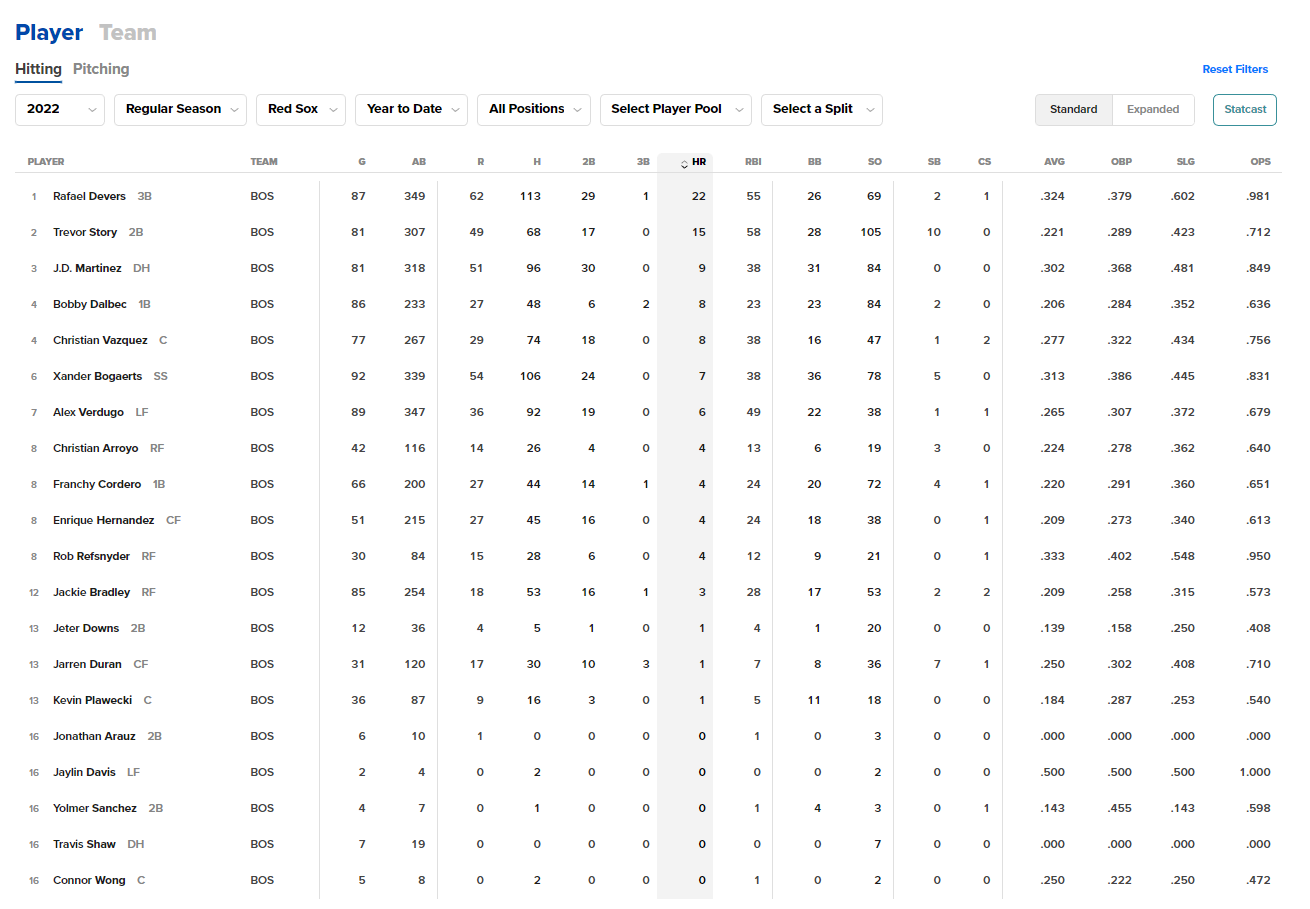Viewport: 1310px width, 909px height.
Task: Sort by the SLG column header
Action: click(1184, 162)
